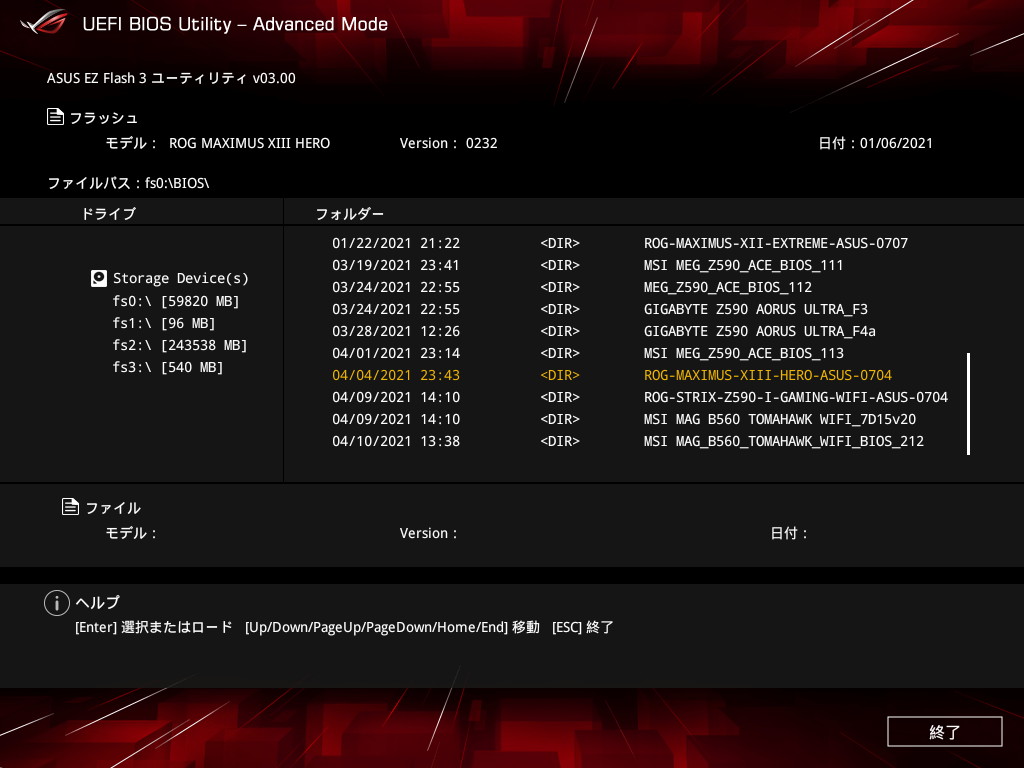Click the folder list scrollbar

tap(968, 404)
